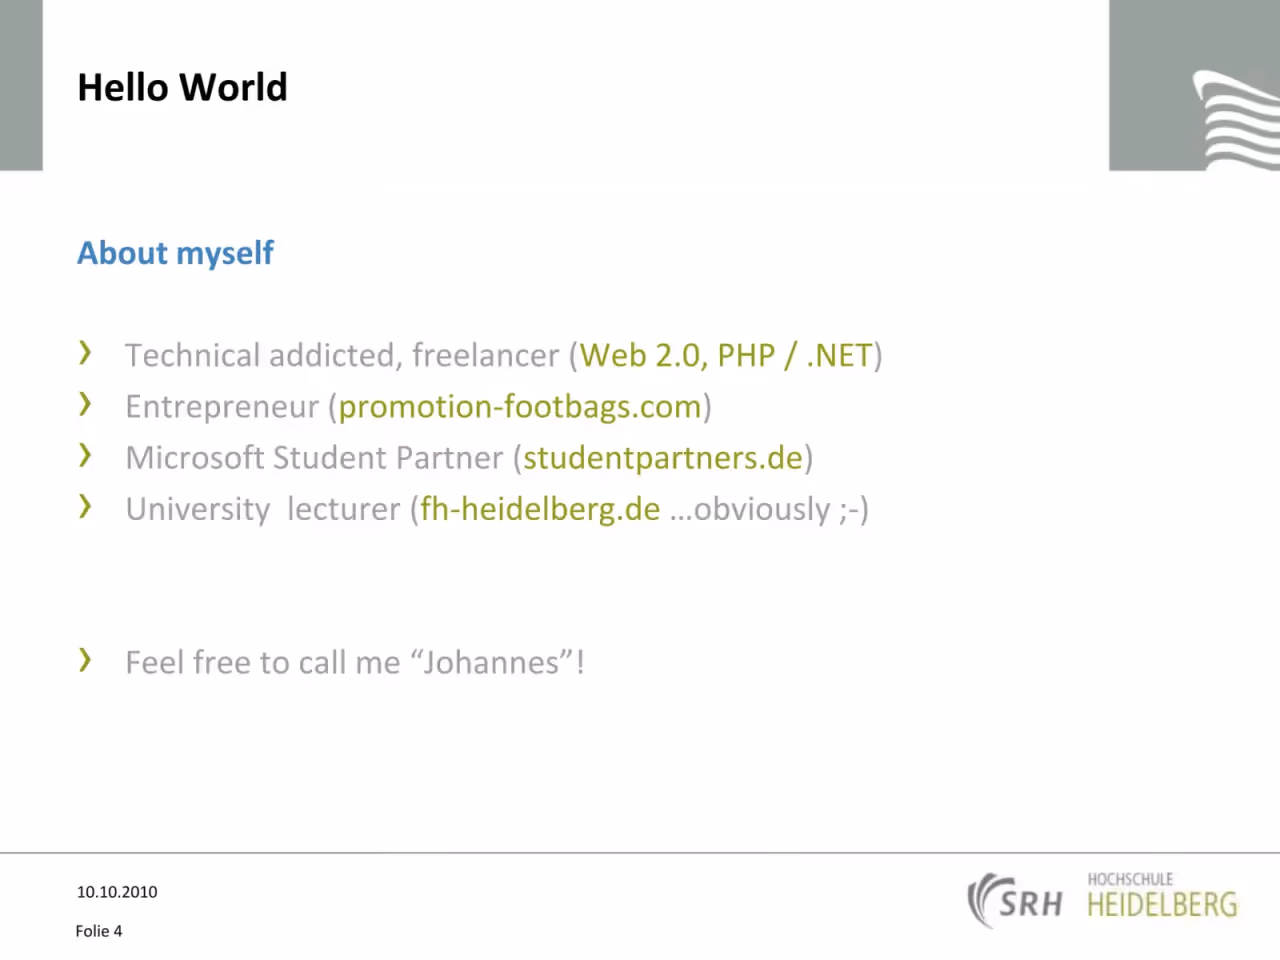Click the "...obviously ;-)" text
1280x960 pixels.
point(769,509)
